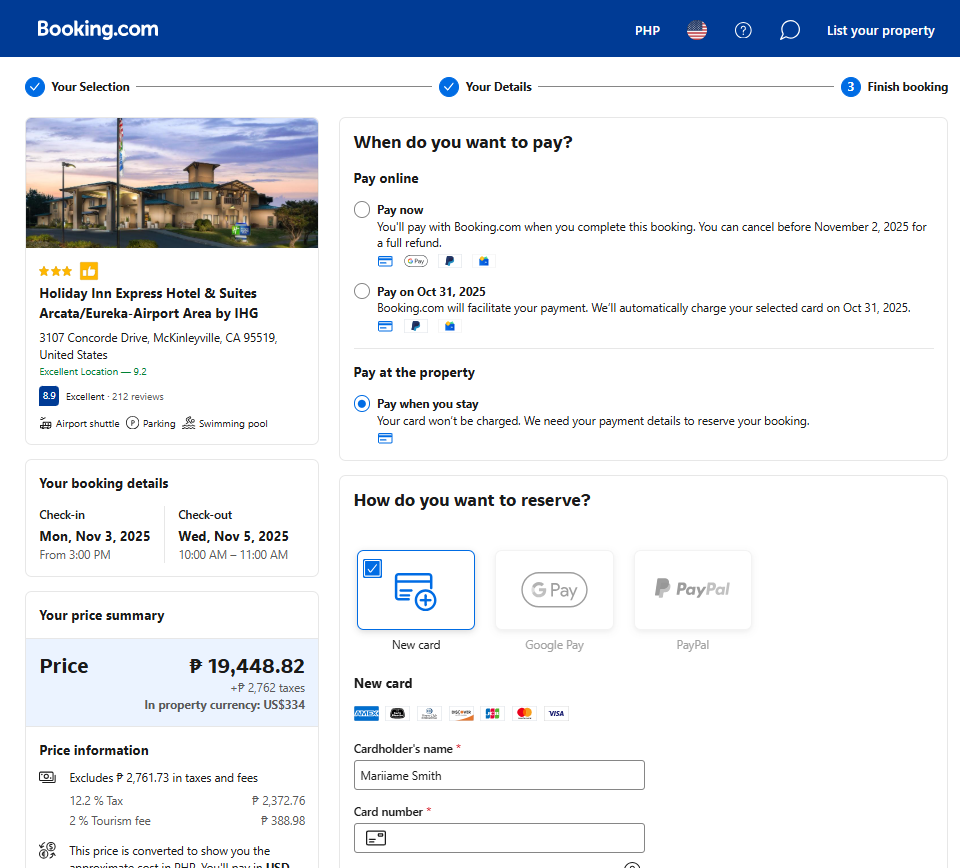Viewport: 960px width, 868px height.
Task: Open the language flag selector
Action: pos(697,30)
